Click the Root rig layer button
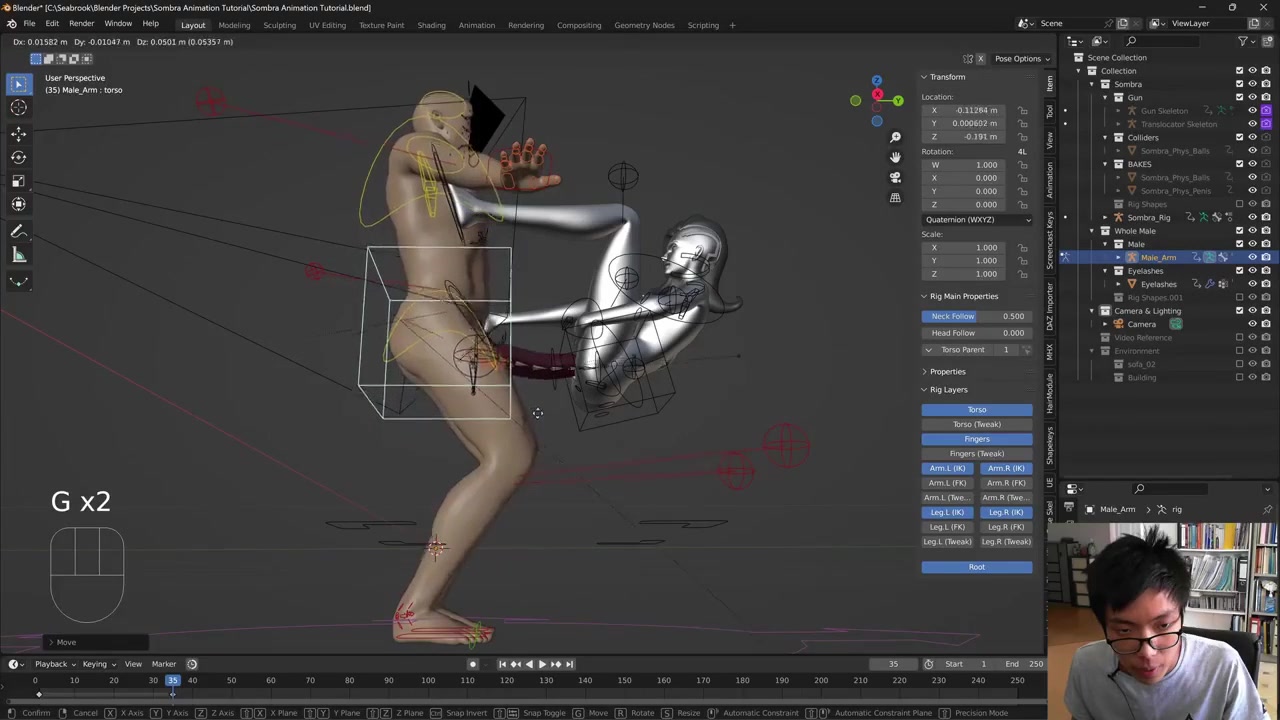Viewport: 1280px width, 720px height. click(x=976, y=567)
